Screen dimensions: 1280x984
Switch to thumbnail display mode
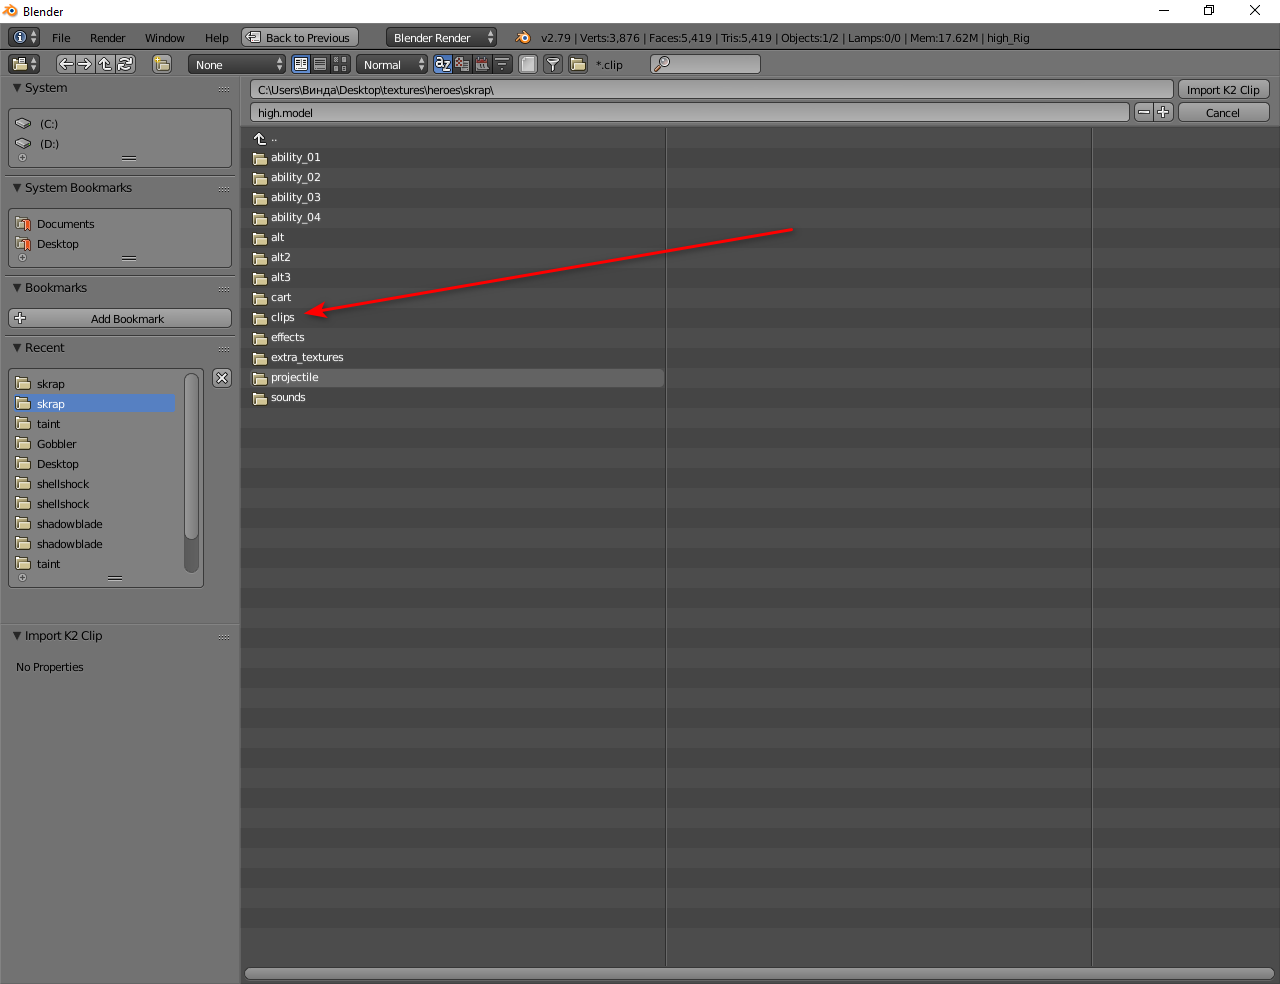point(340,64)
